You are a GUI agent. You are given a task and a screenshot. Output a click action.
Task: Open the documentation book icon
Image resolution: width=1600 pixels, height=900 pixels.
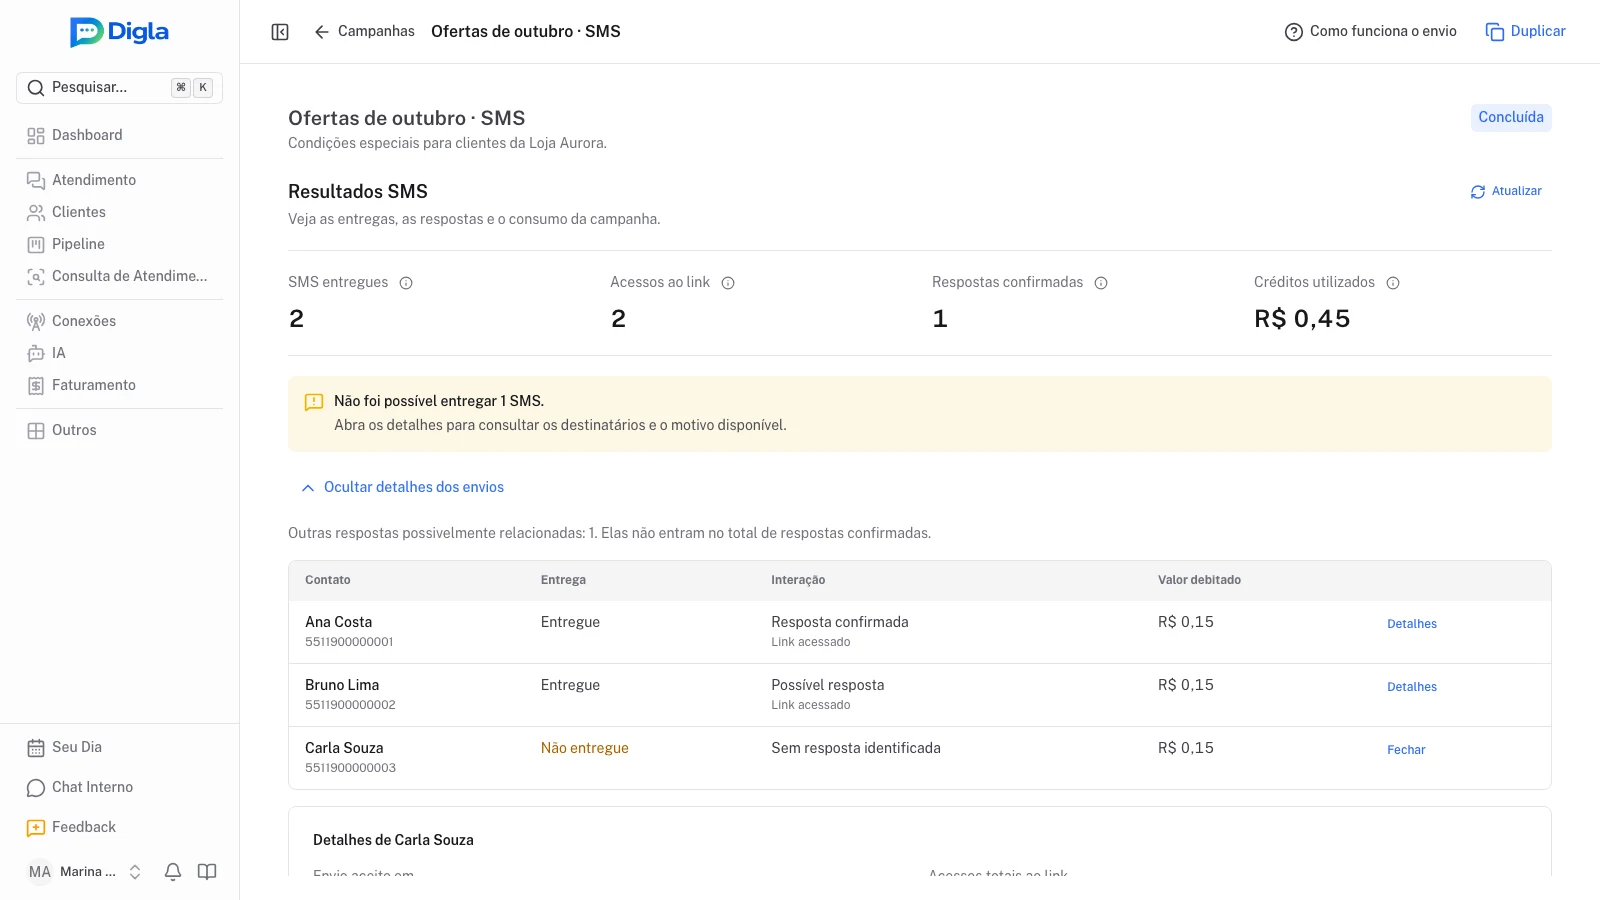coord(207,872)
